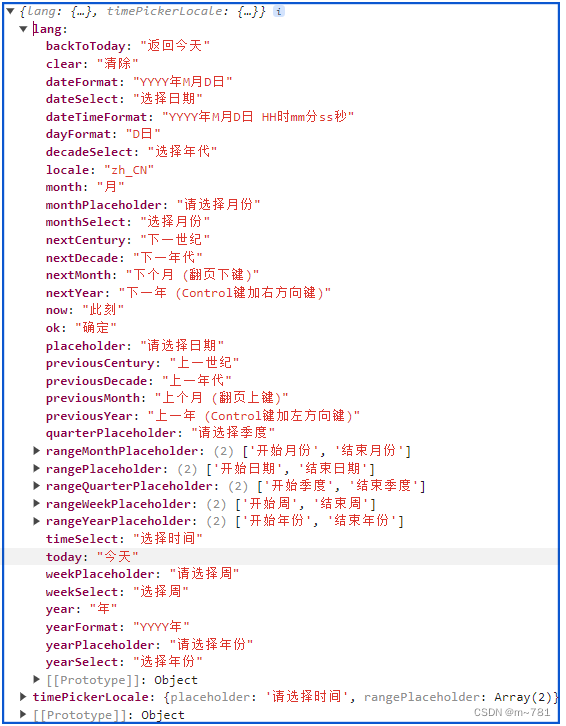566x726 pixels.
Task: Click the ok property row
Action: click(81, 328)
